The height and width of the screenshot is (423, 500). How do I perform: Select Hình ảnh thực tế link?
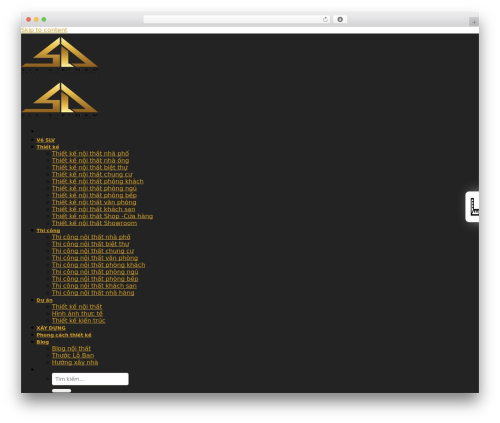coord(77,314)
